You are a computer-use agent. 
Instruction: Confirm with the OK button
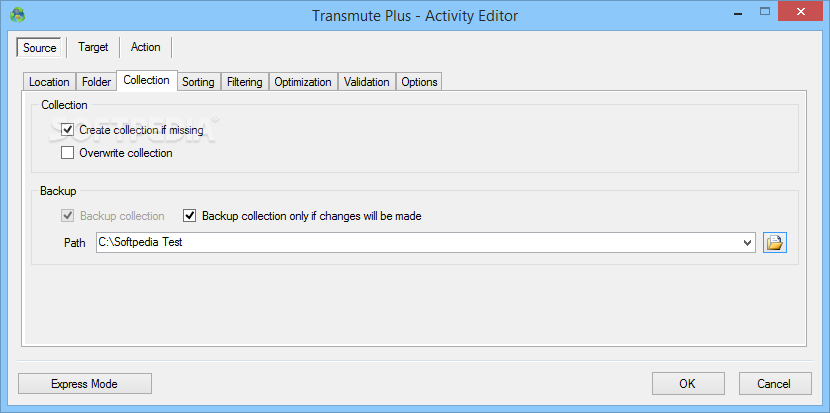(x=688, y=384)
